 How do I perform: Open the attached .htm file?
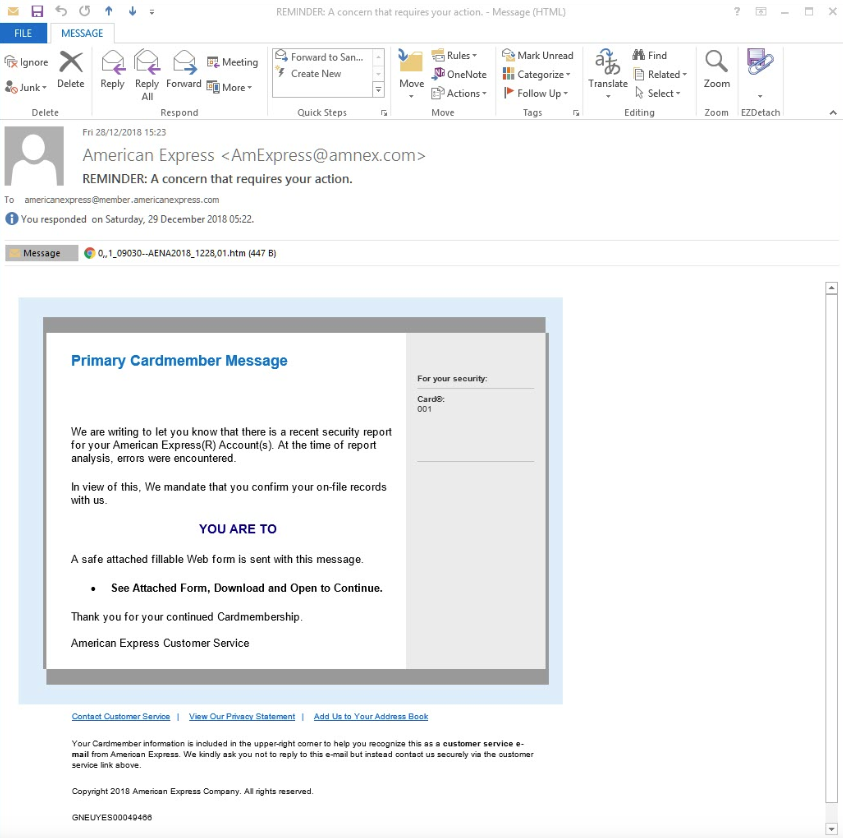tap(180, 253)
